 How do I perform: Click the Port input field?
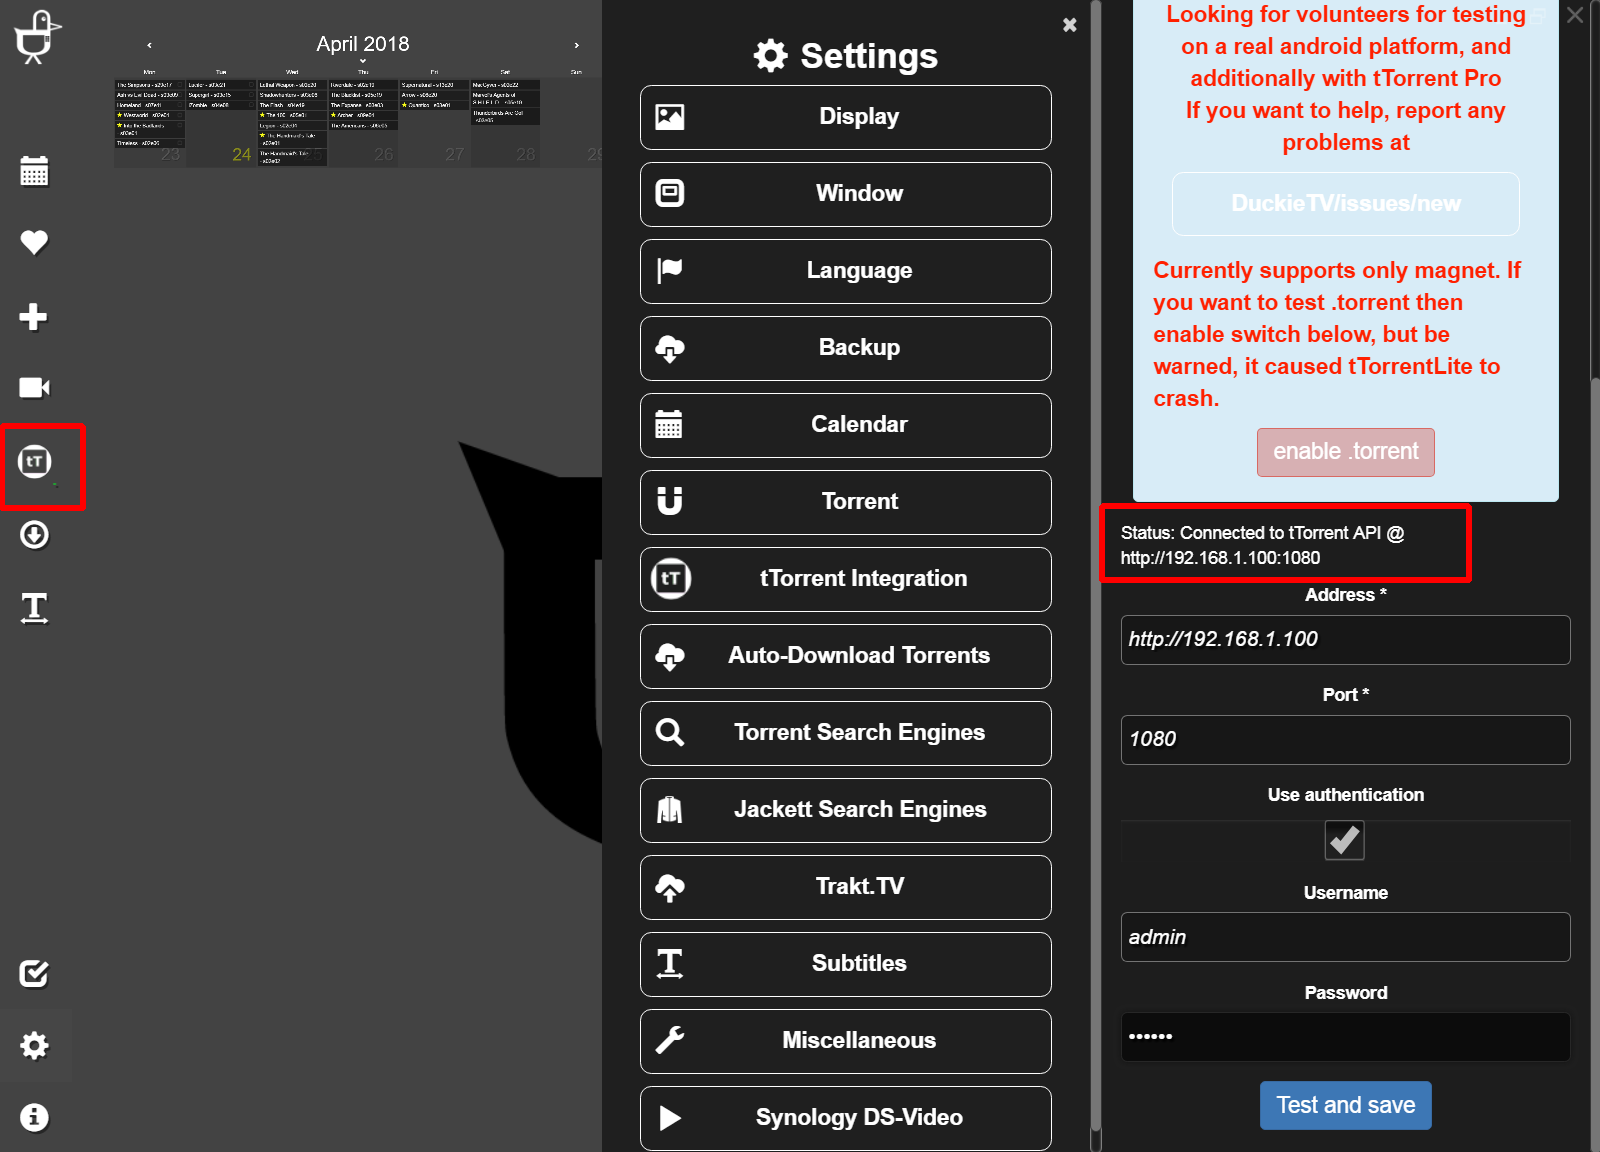1346,740
